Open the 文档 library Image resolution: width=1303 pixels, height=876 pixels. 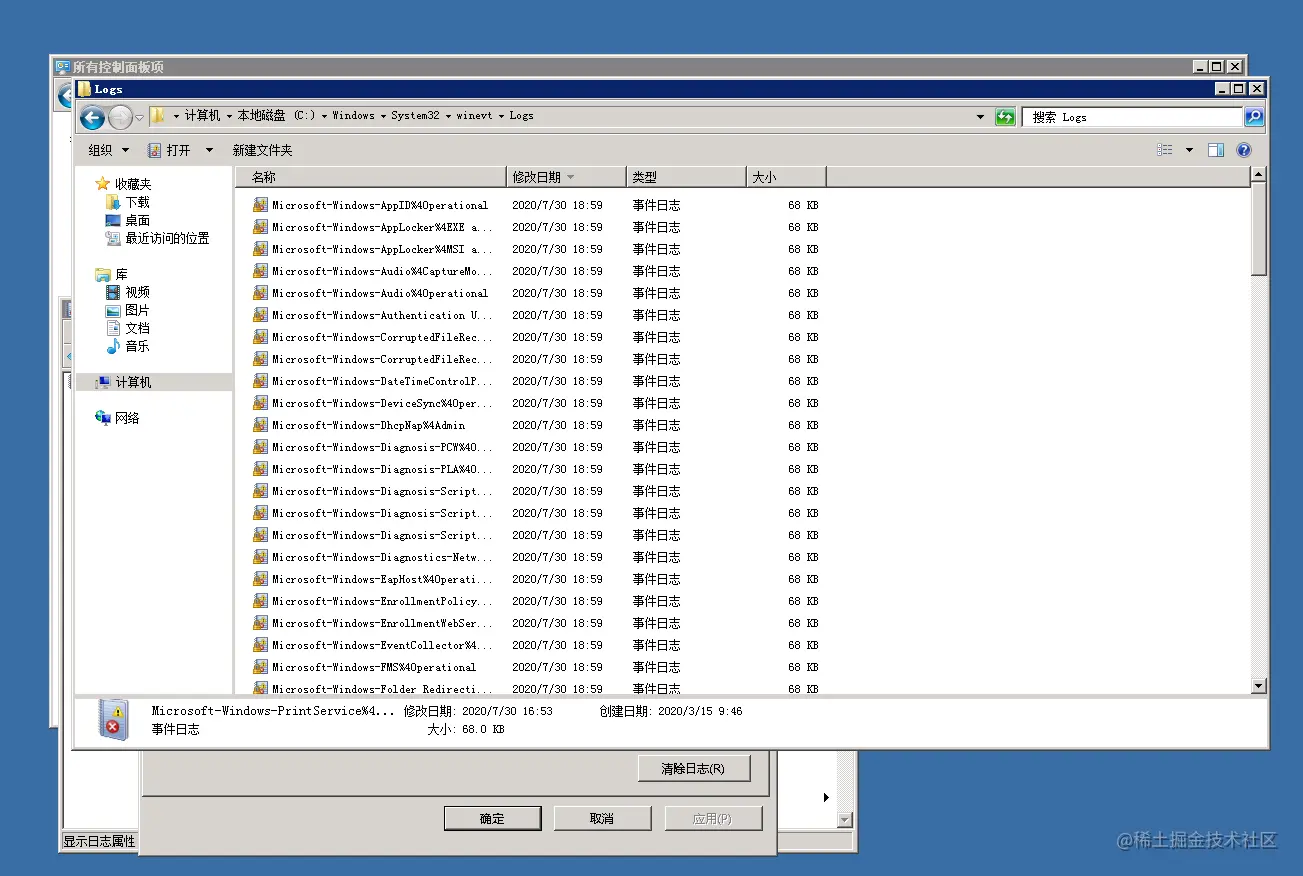(x=128, y=328)
